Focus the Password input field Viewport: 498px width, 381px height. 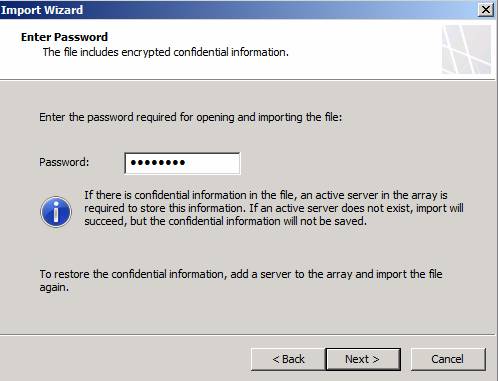[x=182, y=163]
